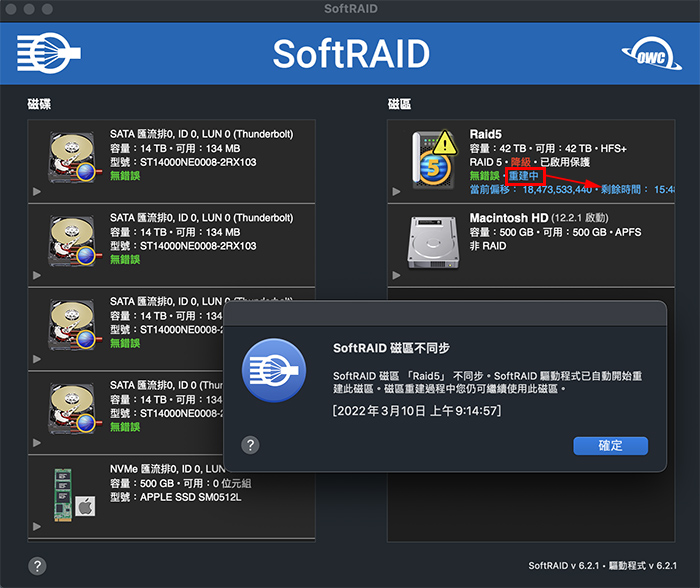The image size is (700, 588).
Task: Select the hard disk icon just above the NVMe disk
Action: [x=73, y=408]
